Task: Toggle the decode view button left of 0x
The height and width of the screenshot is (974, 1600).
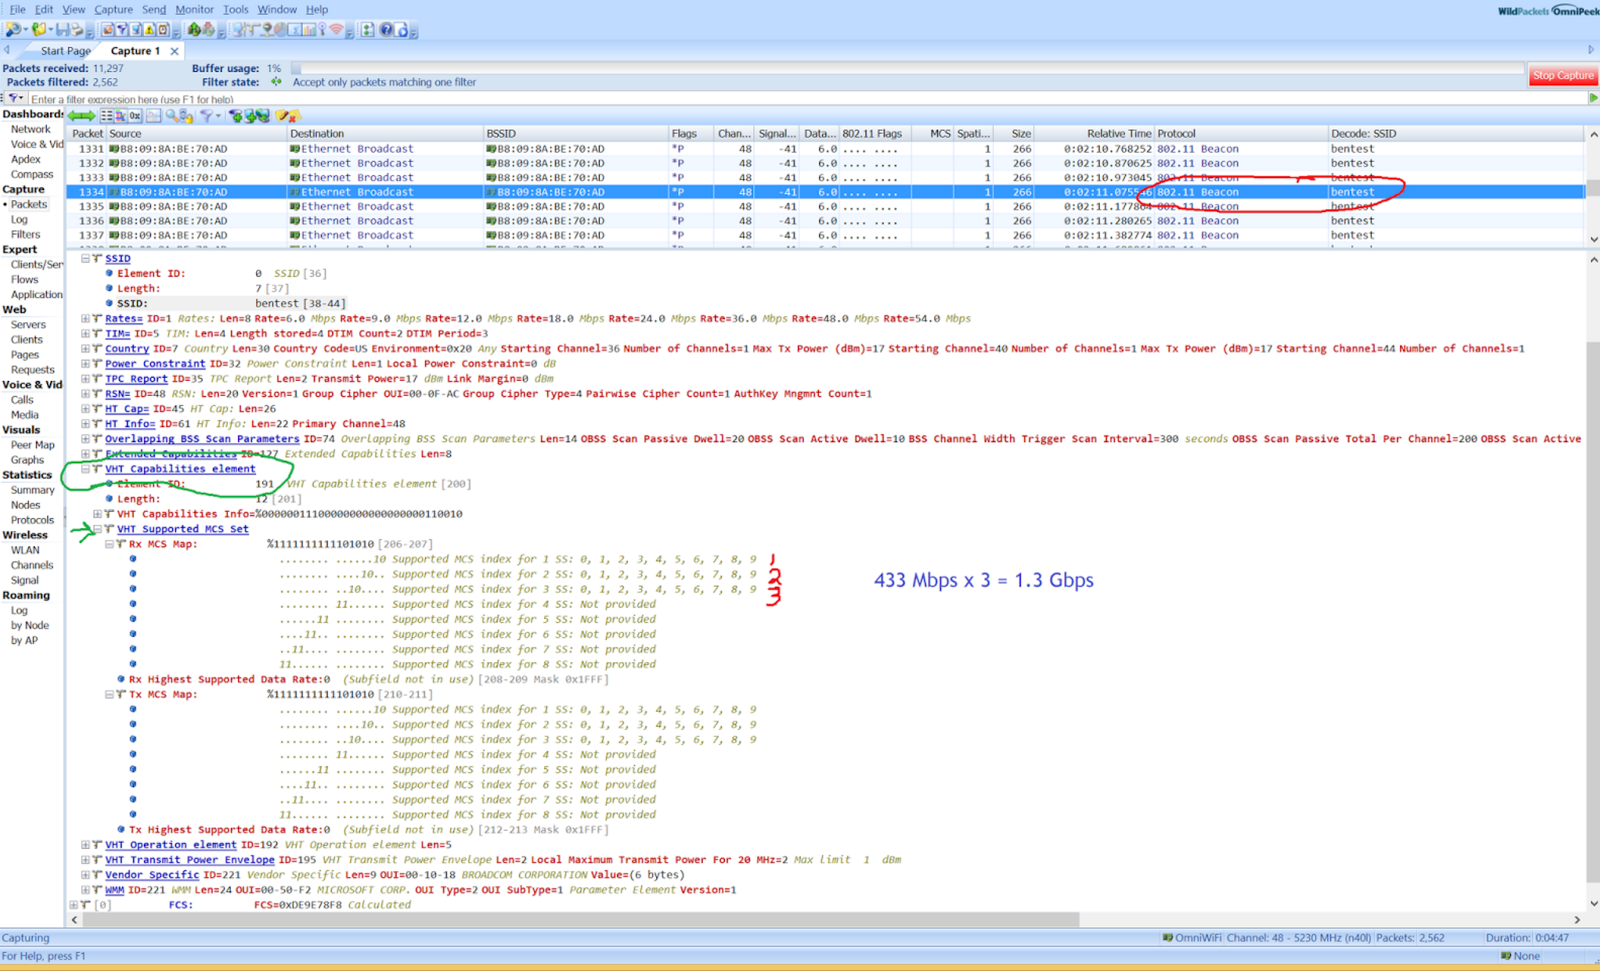Action: click(x=120, y=116)
